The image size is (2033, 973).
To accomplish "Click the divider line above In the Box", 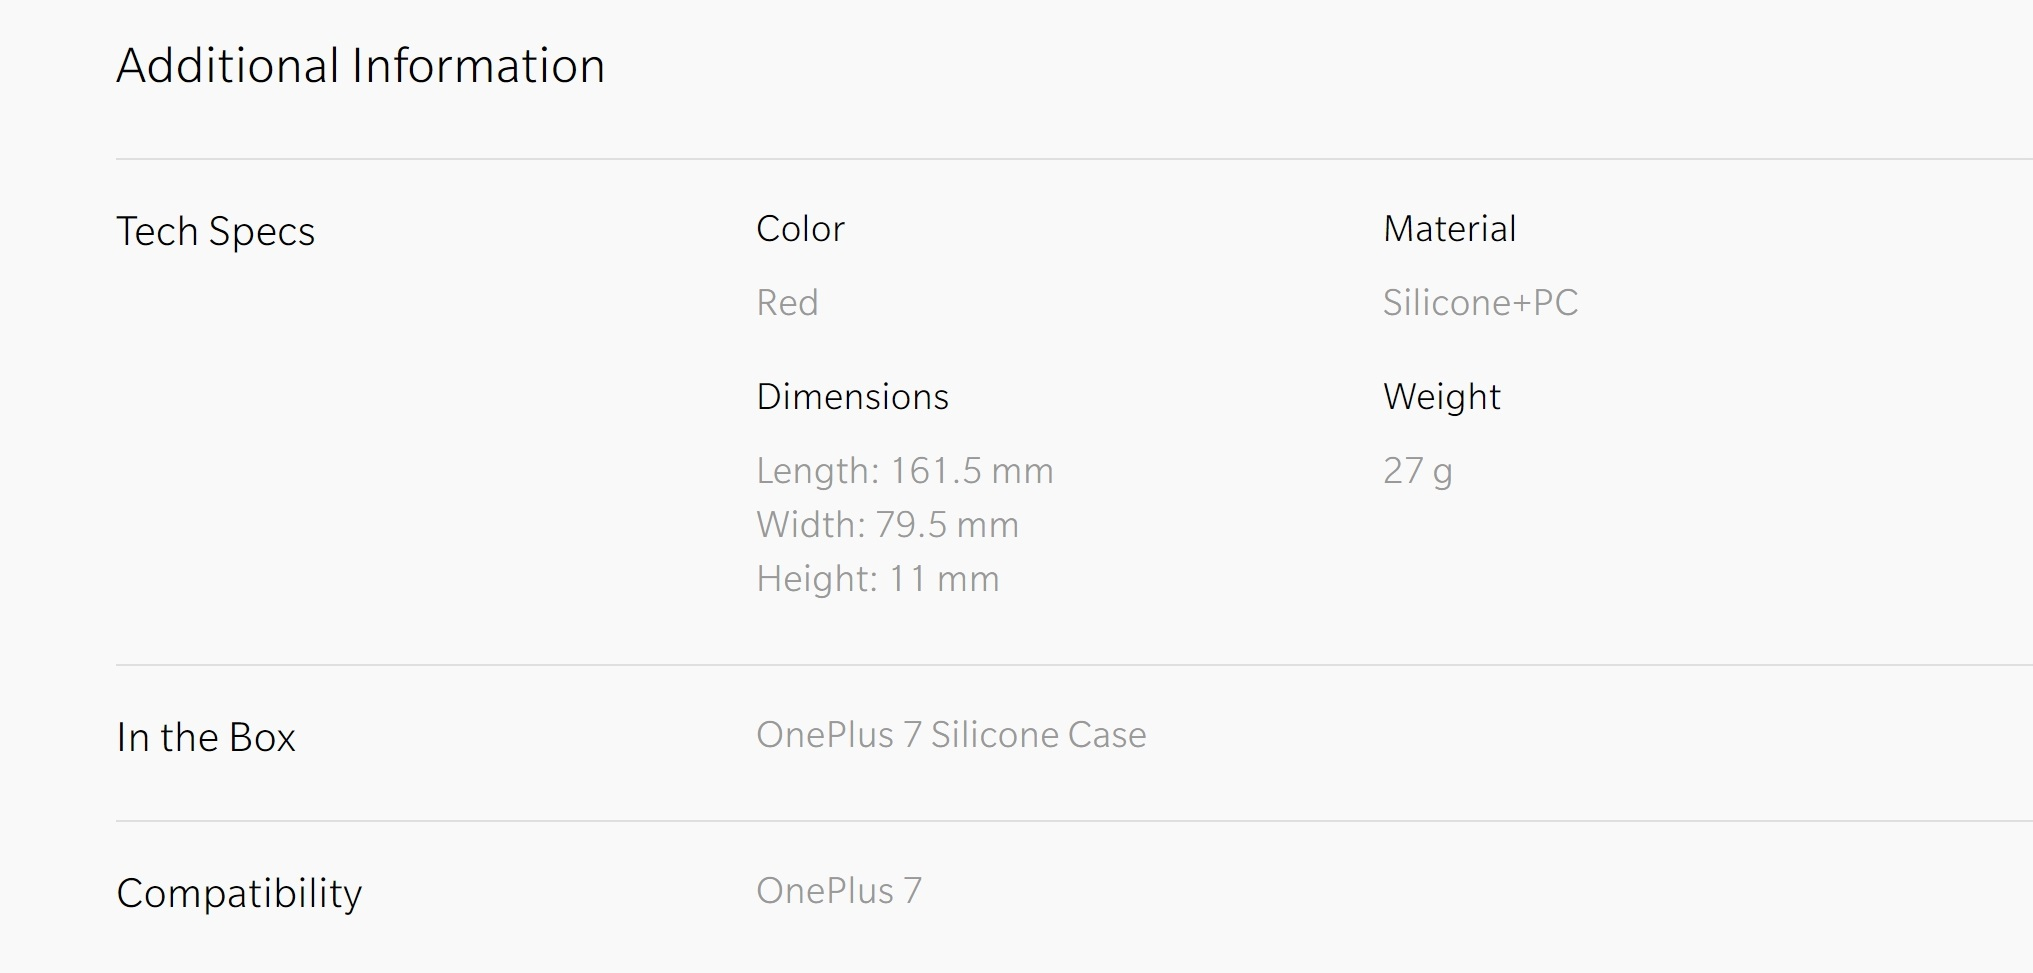I will 1074,665.
